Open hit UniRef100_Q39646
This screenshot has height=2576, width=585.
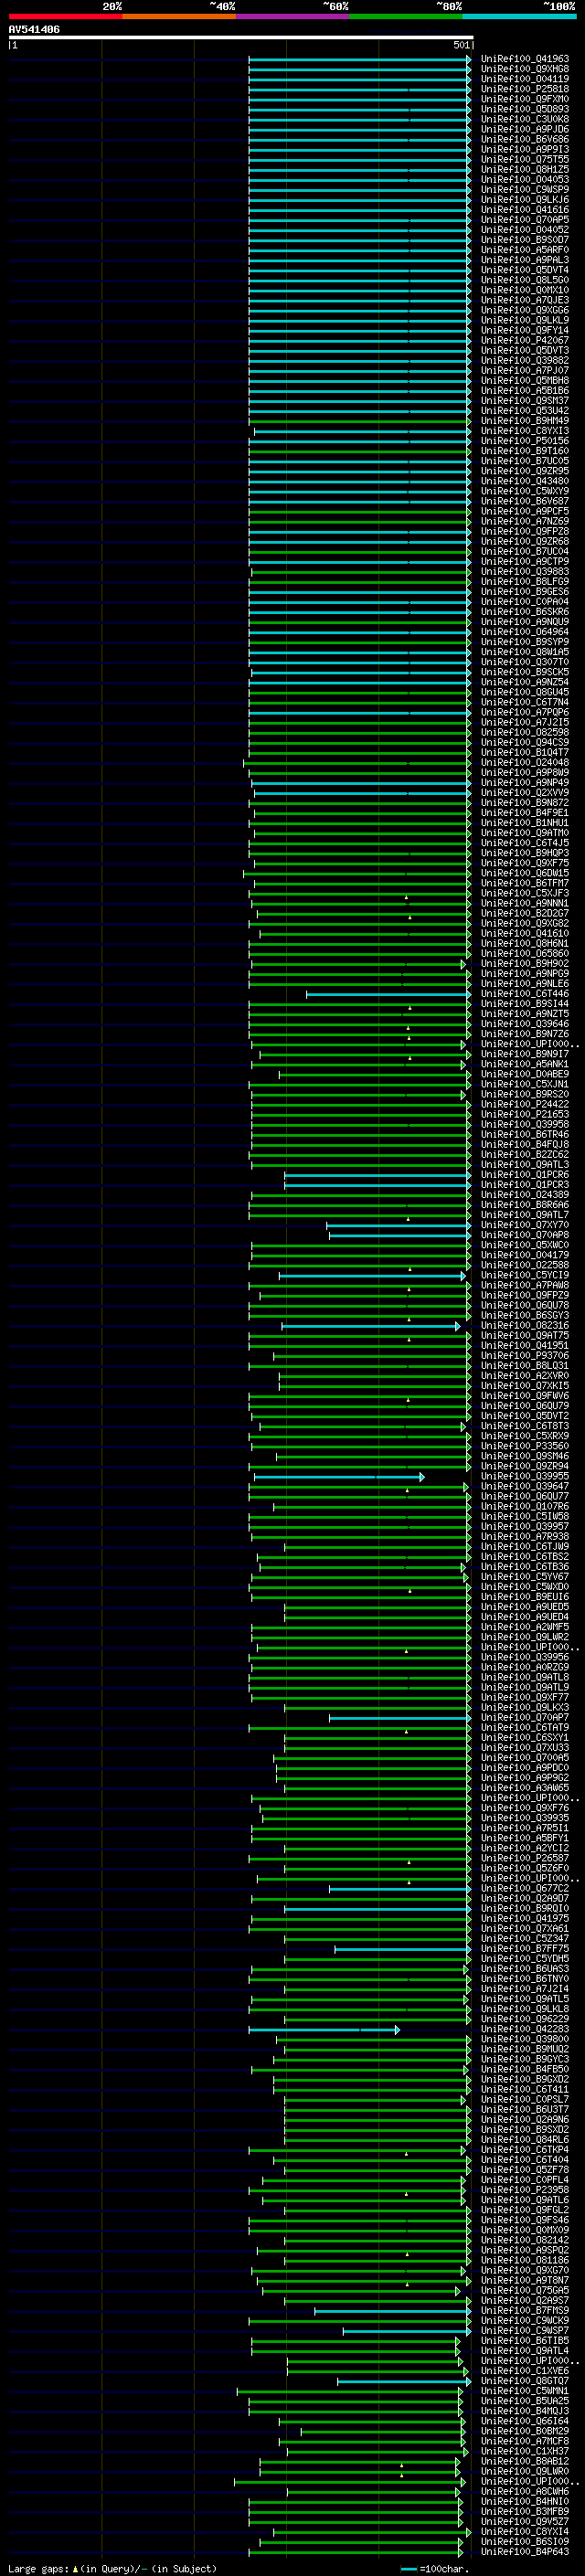524,1024
